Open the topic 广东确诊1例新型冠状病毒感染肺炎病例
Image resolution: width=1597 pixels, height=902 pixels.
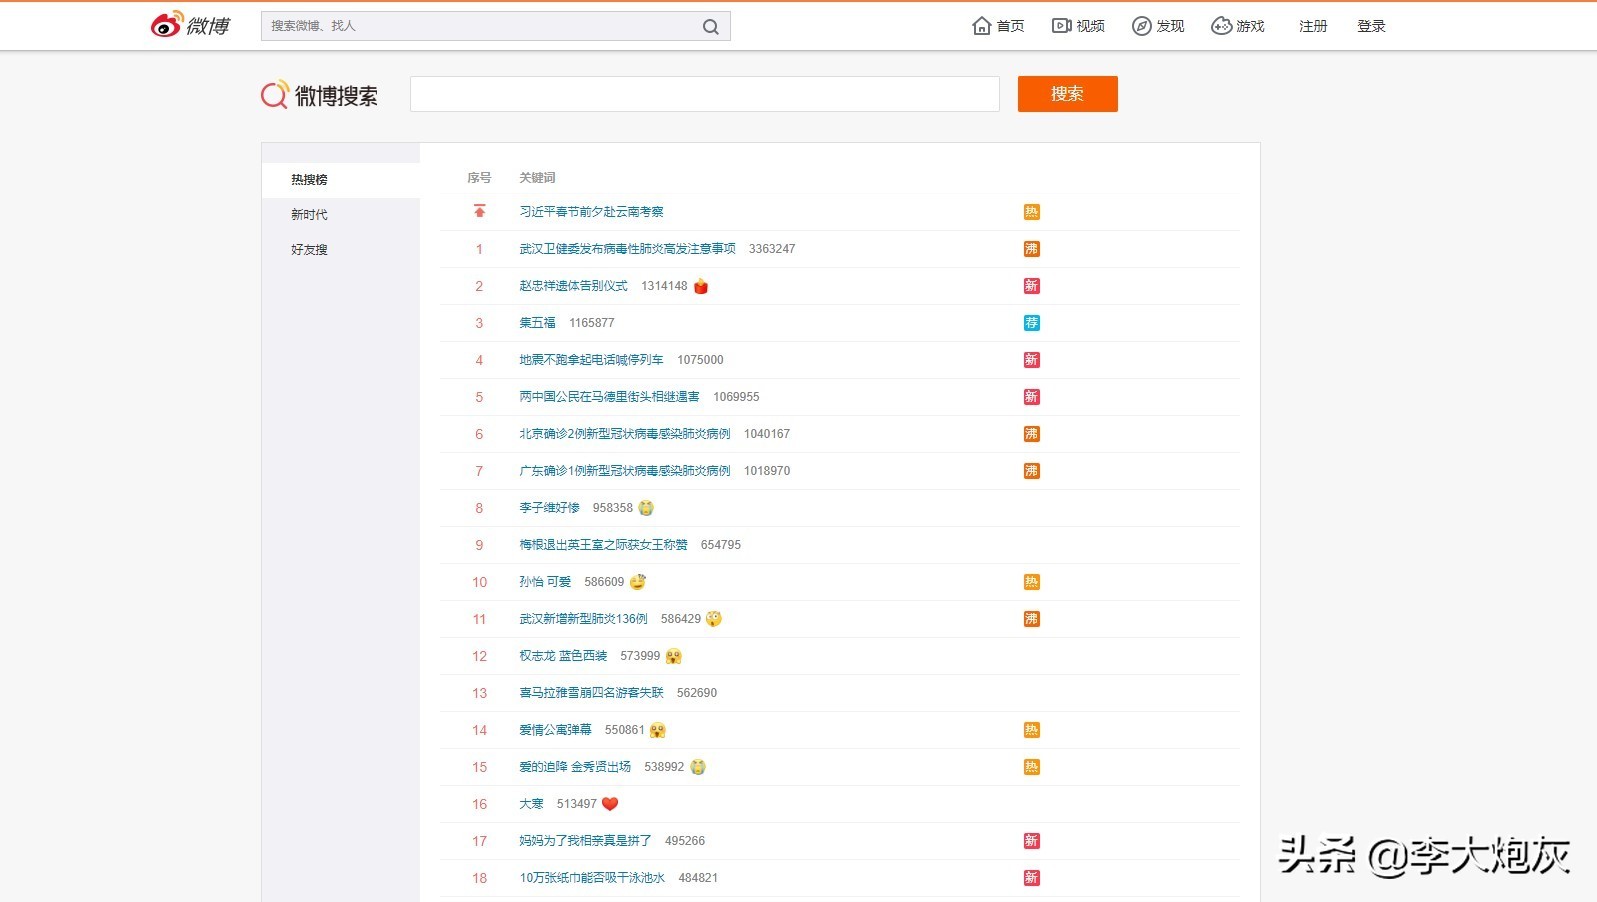625,471
